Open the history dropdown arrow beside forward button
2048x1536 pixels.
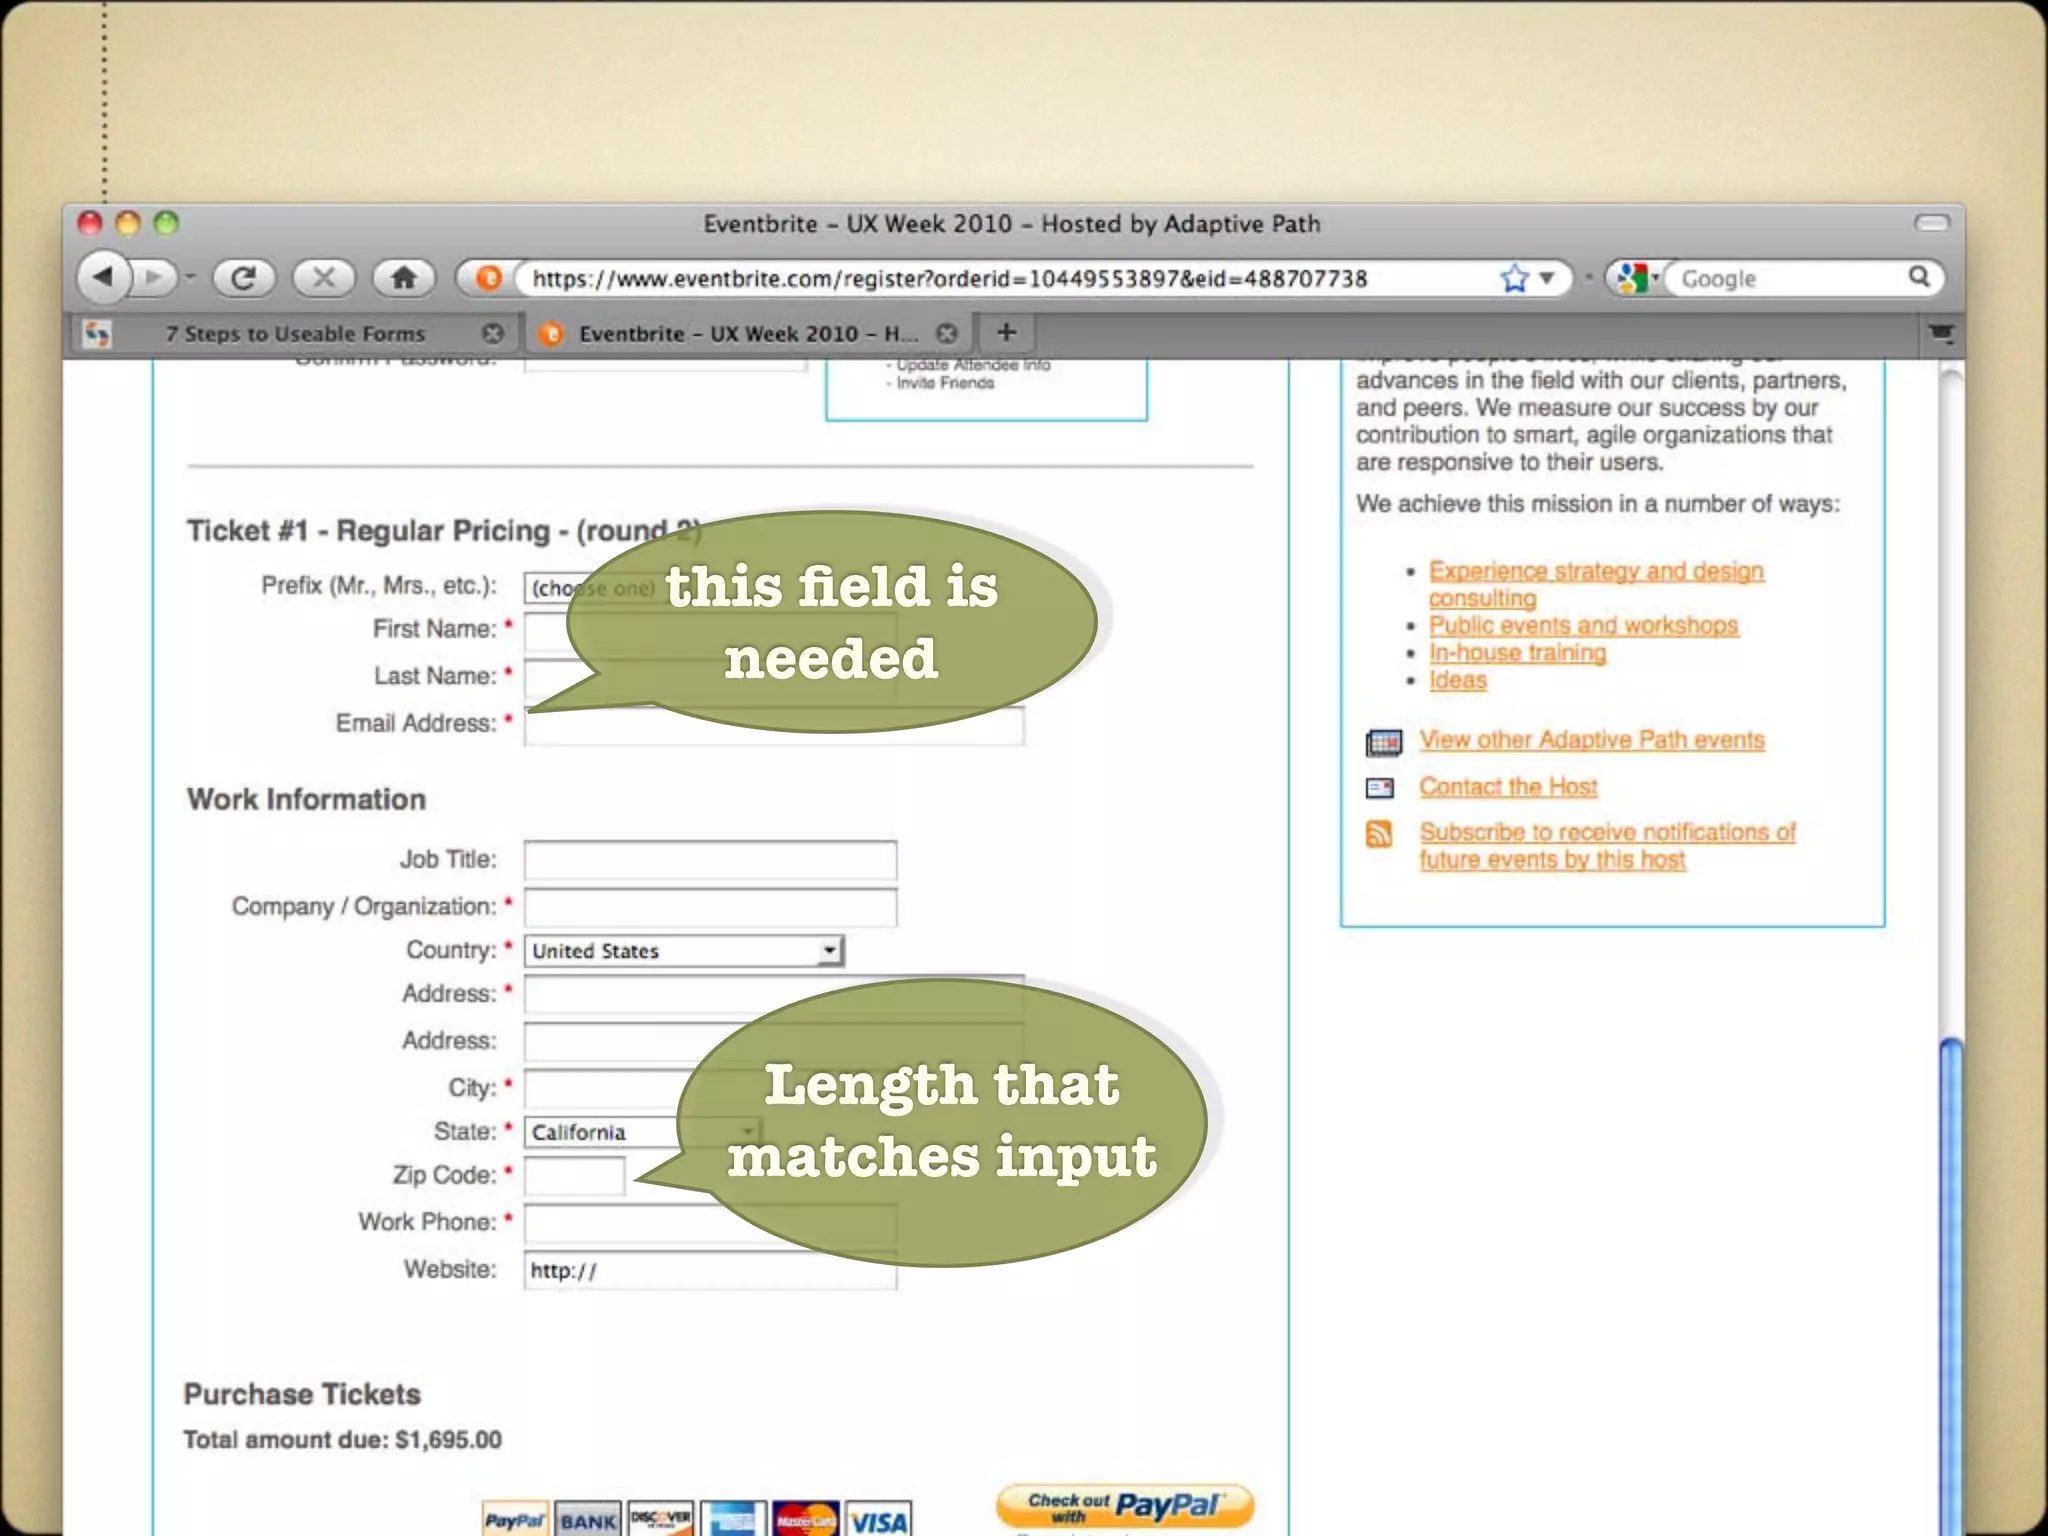190,278
